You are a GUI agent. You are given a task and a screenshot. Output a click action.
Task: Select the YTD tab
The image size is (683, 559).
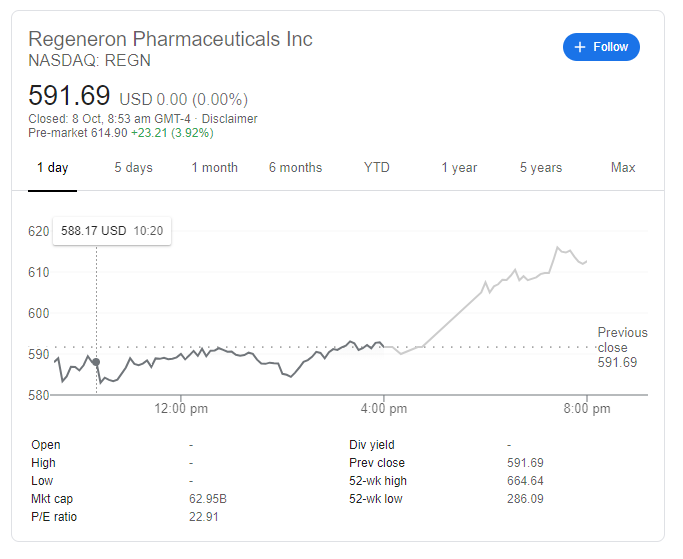[377, 168]
